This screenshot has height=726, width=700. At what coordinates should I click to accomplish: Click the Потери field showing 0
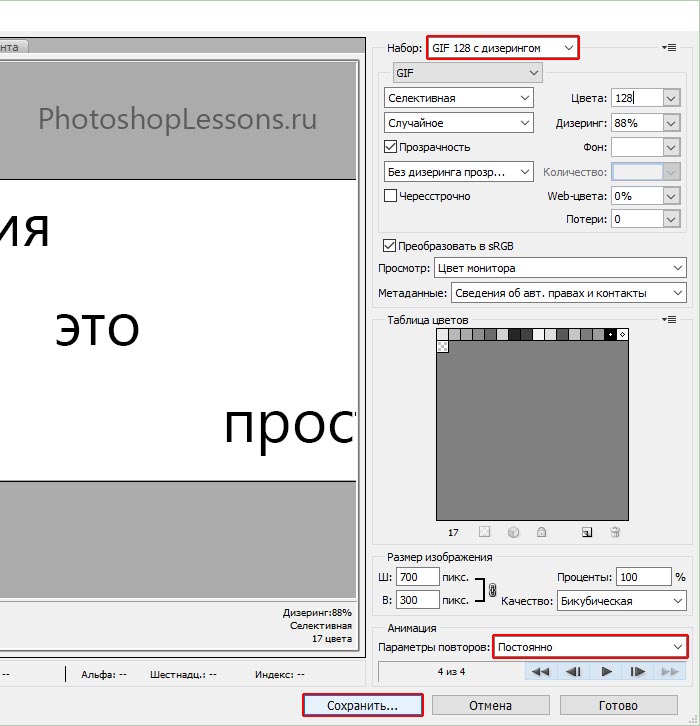click(x=637, y=219)
